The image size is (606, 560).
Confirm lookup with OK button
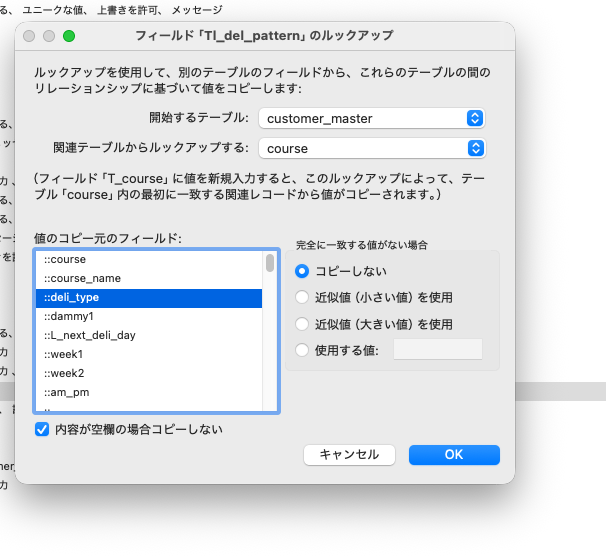[454, 455]
